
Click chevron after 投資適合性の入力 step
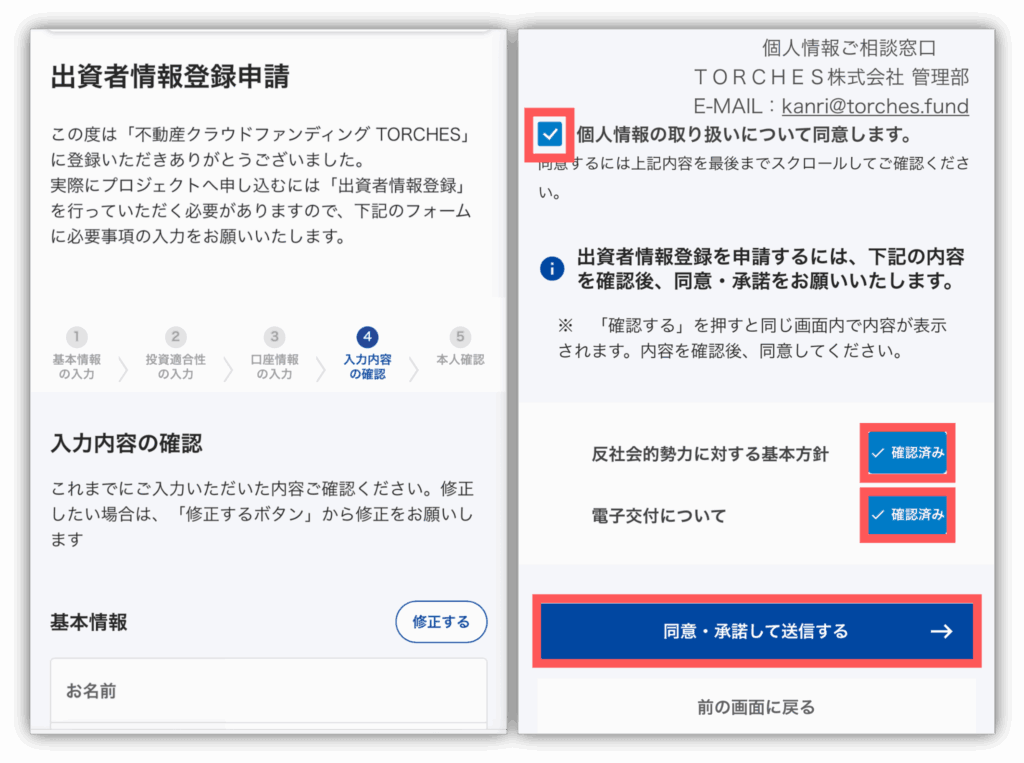228,369
